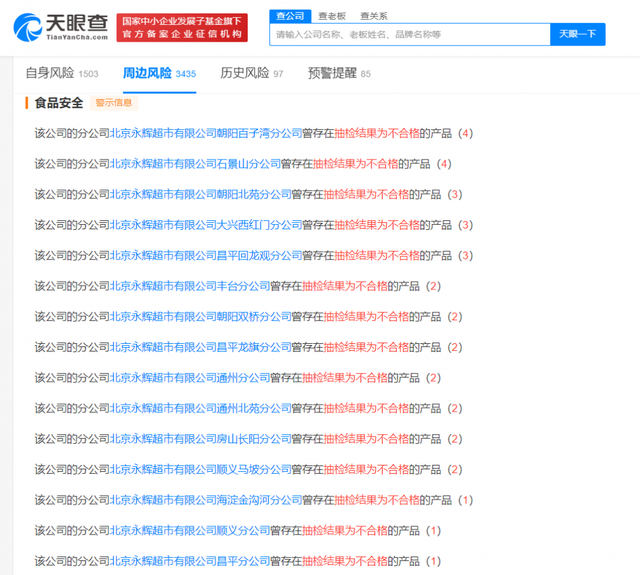Click the count (2) on 朝阳双桥 row
The width and height of the screenshot is (640, 575).
[x=455, y=317]
